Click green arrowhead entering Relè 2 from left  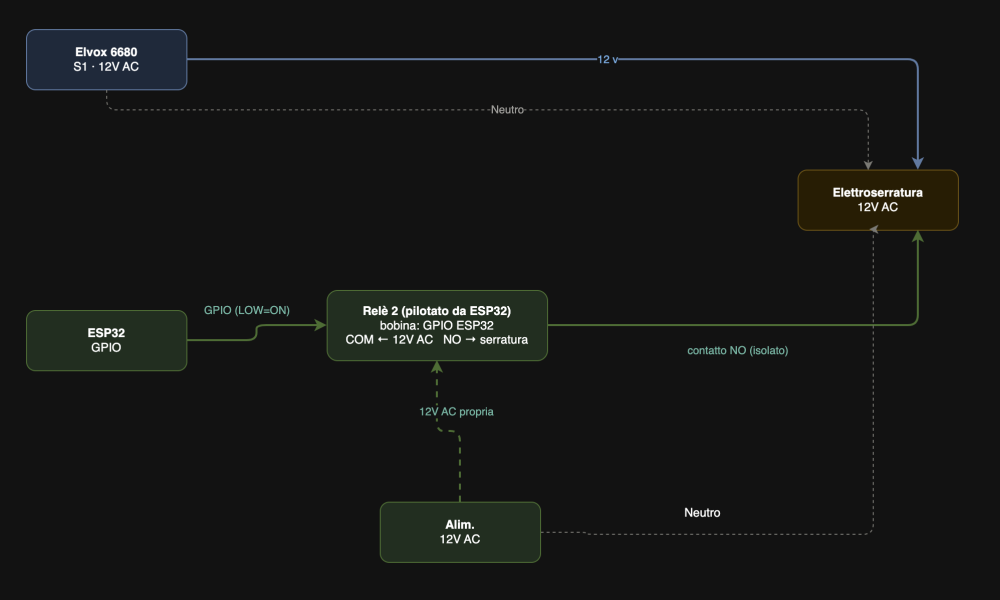[320, 325]
